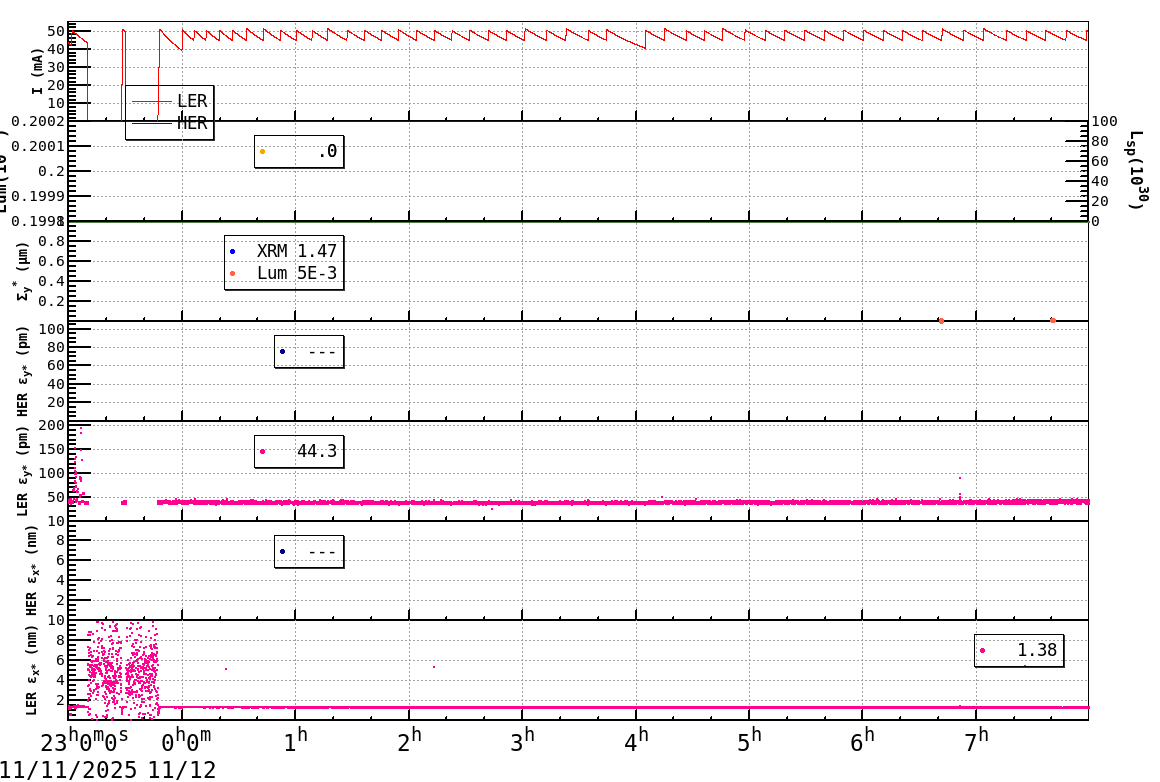
Task: Click the 1.38 value legend box
Action: tap(1019, 650)
